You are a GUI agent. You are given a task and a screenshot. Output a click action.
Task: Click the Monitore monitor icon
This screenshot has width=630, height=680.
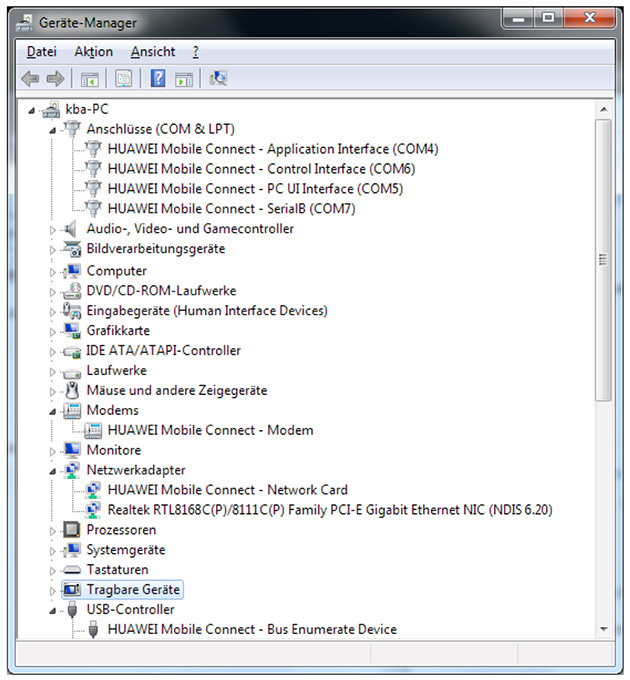(x=72, y=450)
